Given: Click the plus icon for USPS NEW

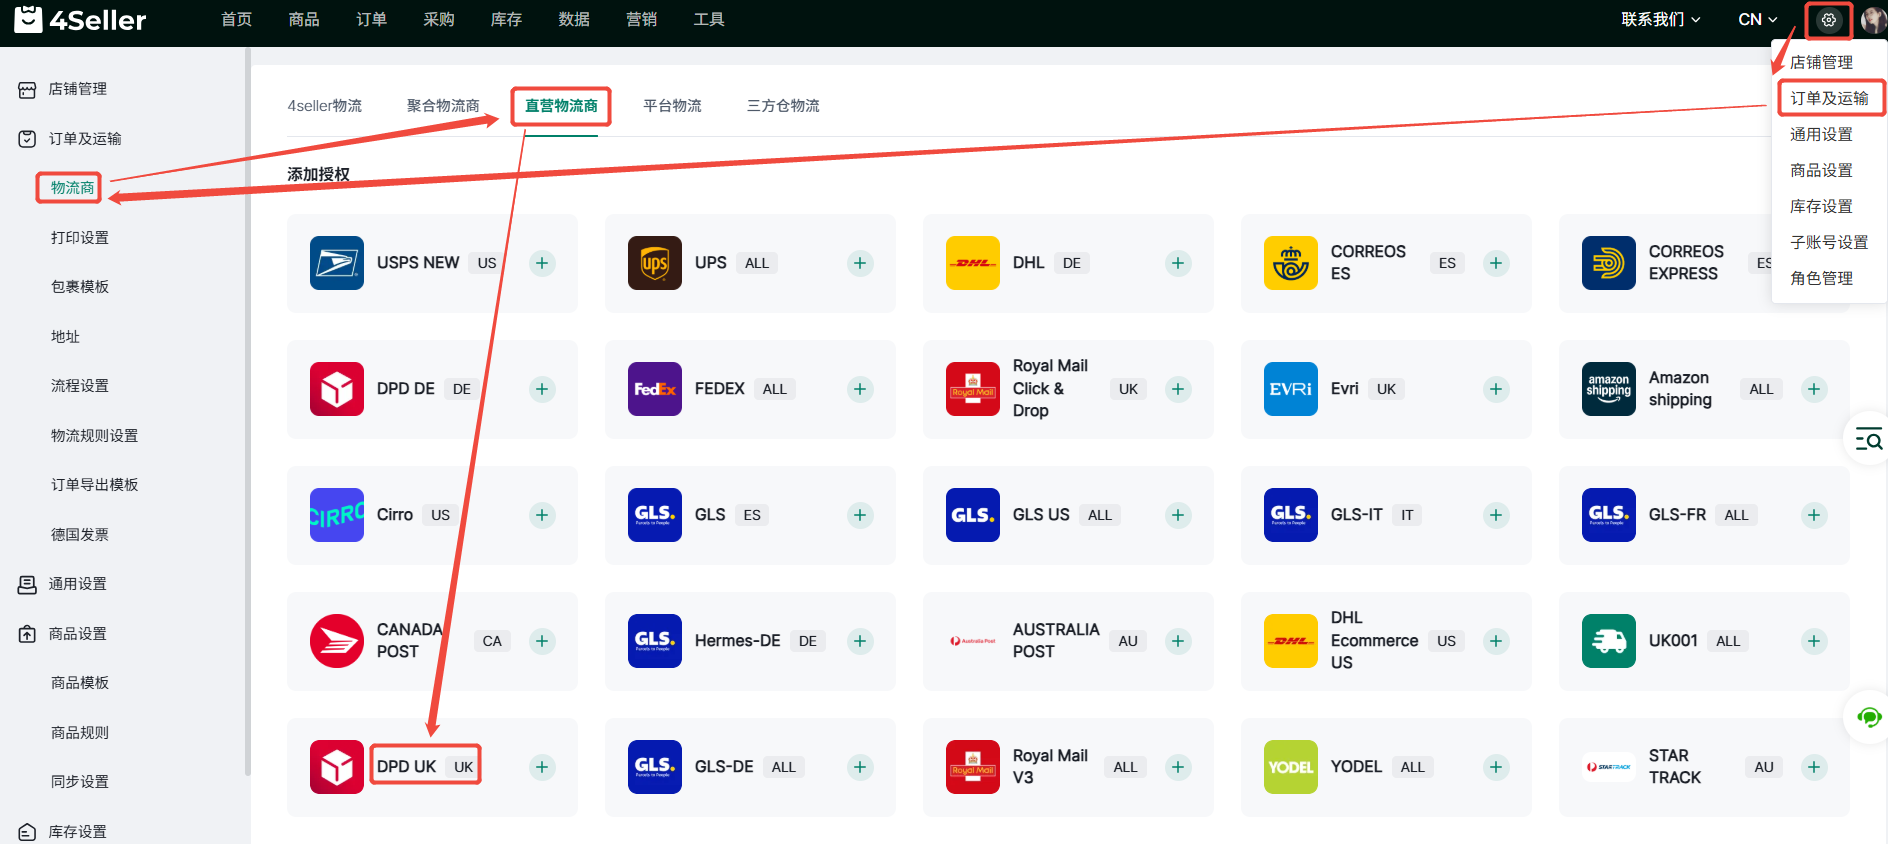Looking at the screenshot, I should pos(542,263).
